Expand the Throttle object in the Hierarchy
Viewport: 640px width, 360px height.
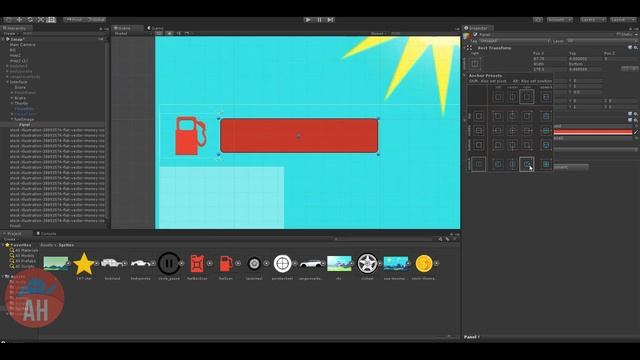(x=12, y=103)
